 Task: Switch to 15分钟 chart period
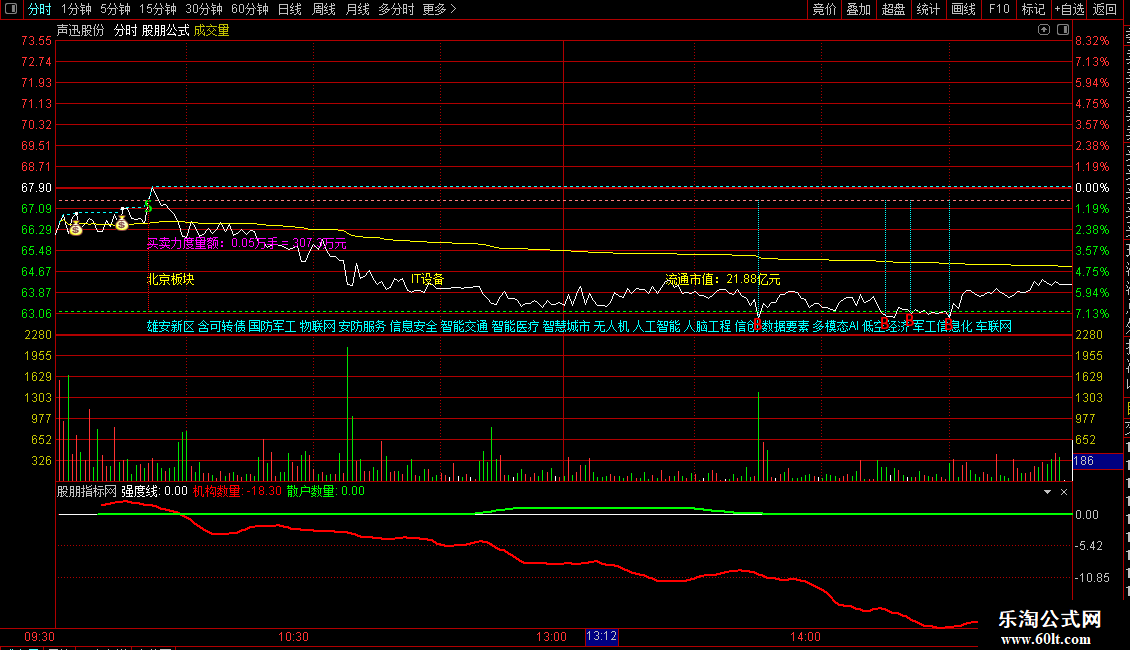tap(158, 9)
